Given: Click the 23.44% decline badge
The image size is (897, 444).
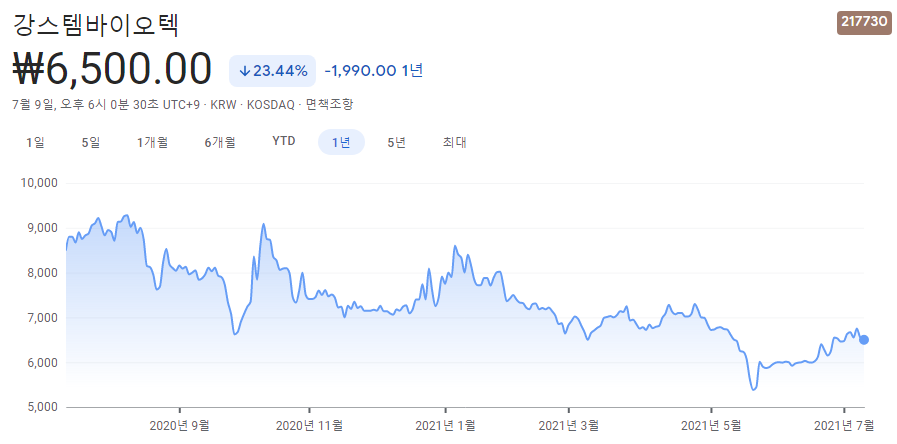Looking at the screenshot, I should 272,71.
